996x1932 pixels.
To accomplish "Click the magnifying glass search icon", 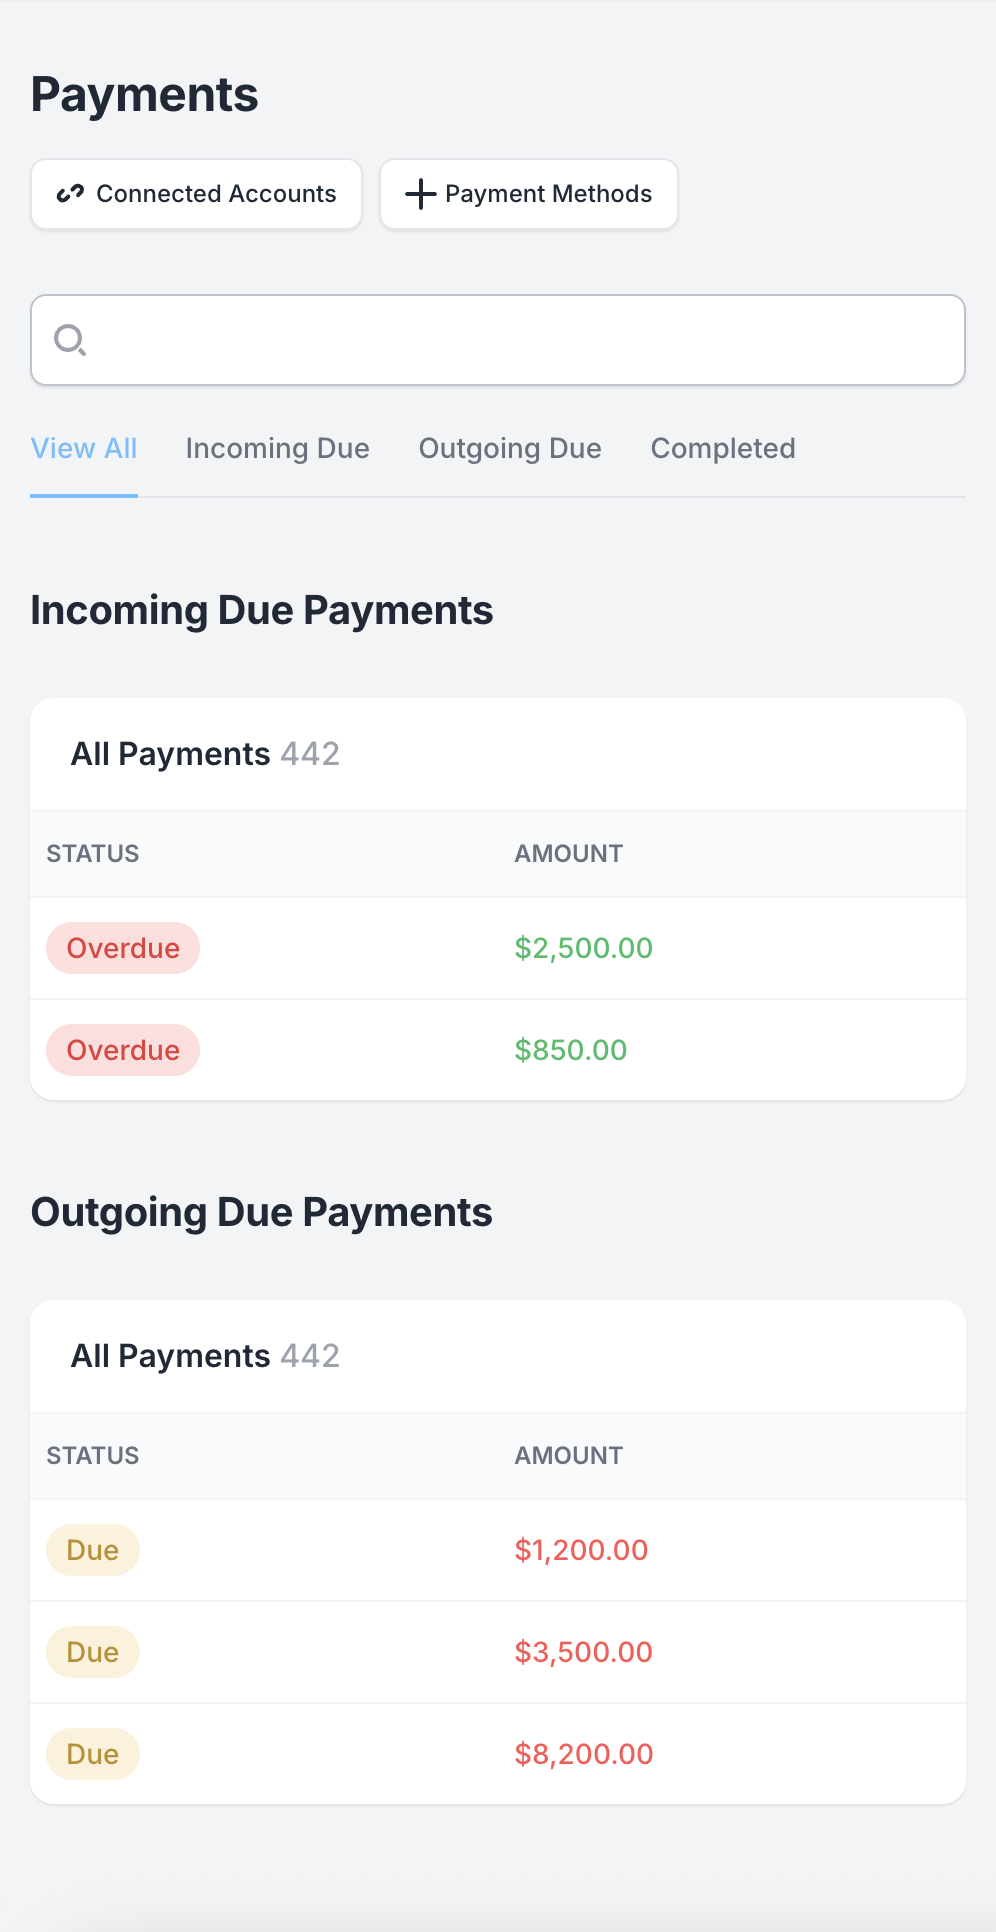I will pos(69,340).
